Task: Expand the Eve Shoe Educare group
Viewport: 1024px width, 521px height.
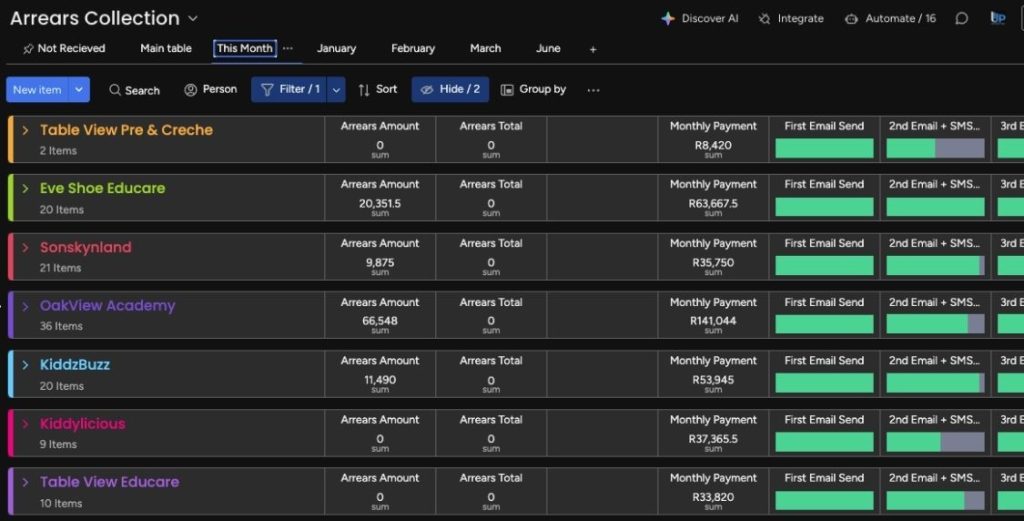Action: [x=26, y=189]
